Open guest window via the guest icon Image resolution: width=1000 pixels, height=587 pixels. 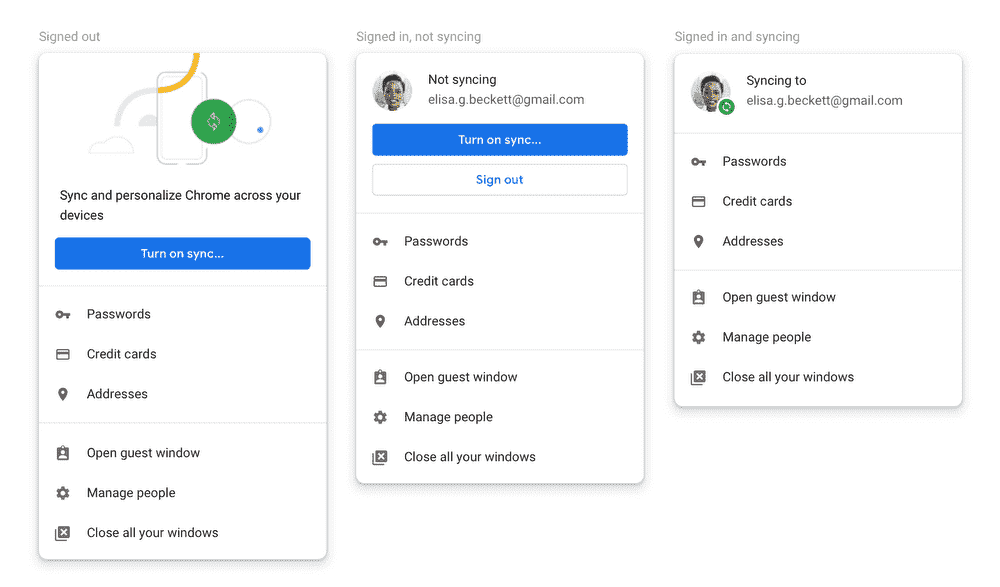pos(63,453)
